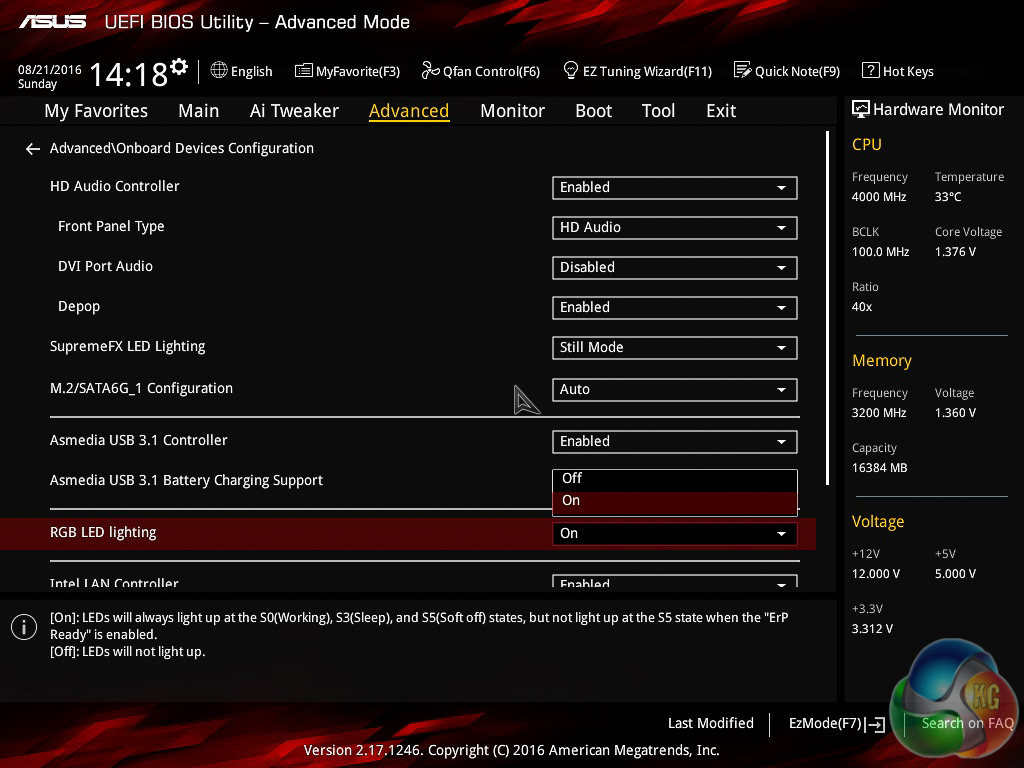This screenshot has width=1024, height=768.
Task: Open Boot tab
Action: click(x=594, y=111)
